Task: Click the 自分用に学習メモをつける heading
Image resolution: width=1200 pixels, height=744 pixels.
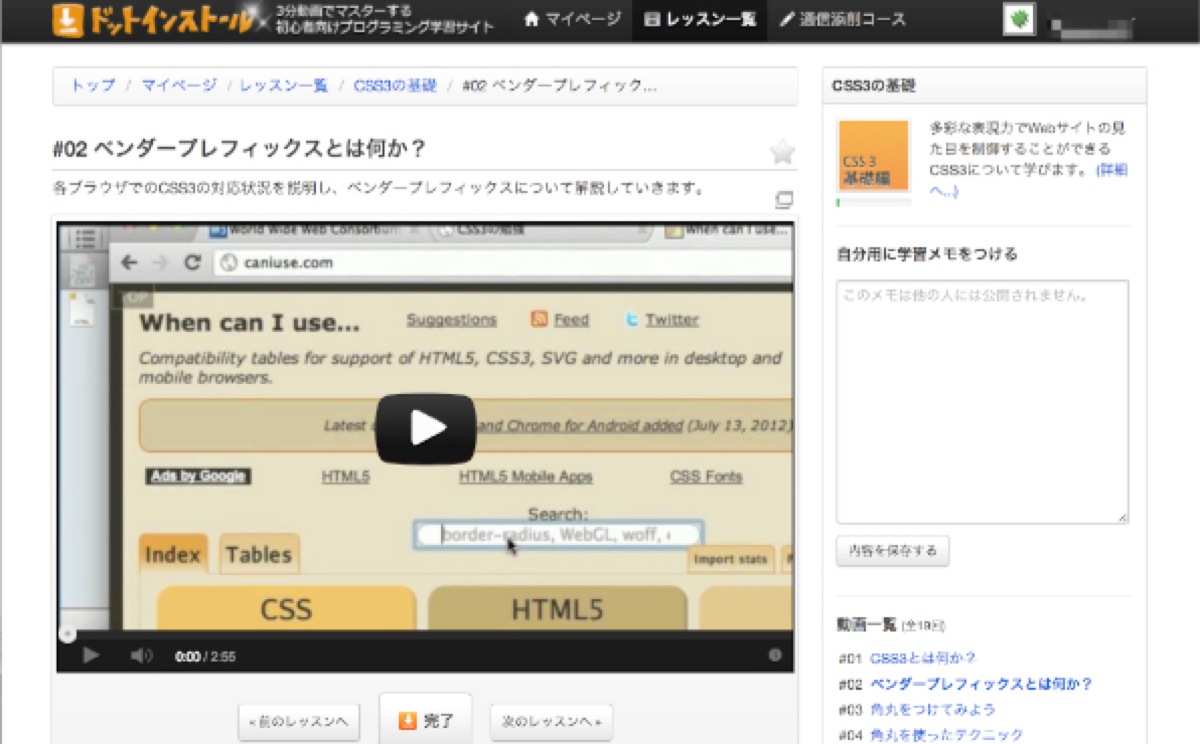Action: tap(927, 254)
